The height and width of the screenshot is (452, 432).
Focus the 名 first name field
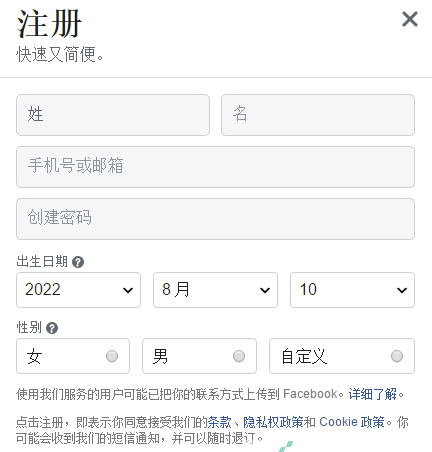tap(318, 115)
